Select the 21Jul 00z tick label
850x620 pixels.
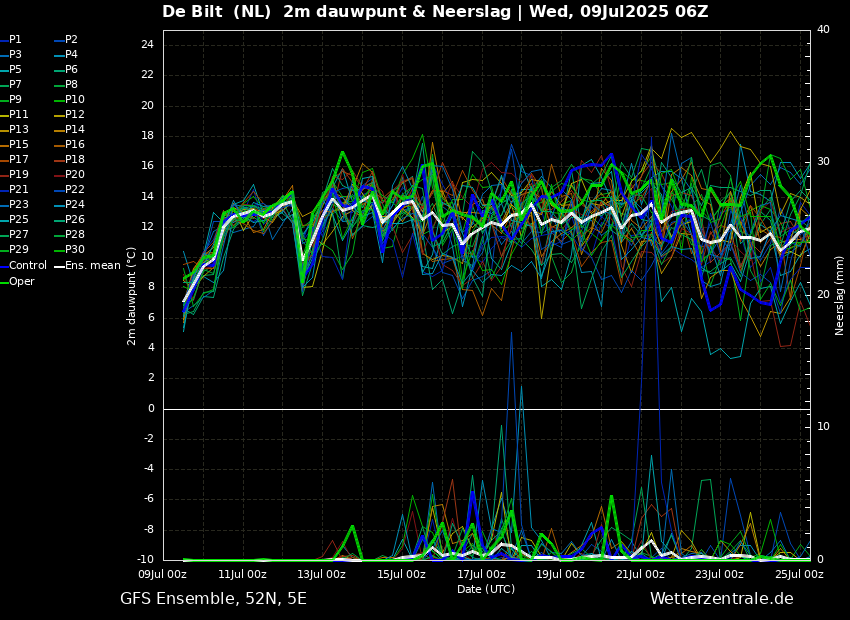click(640, 574)
